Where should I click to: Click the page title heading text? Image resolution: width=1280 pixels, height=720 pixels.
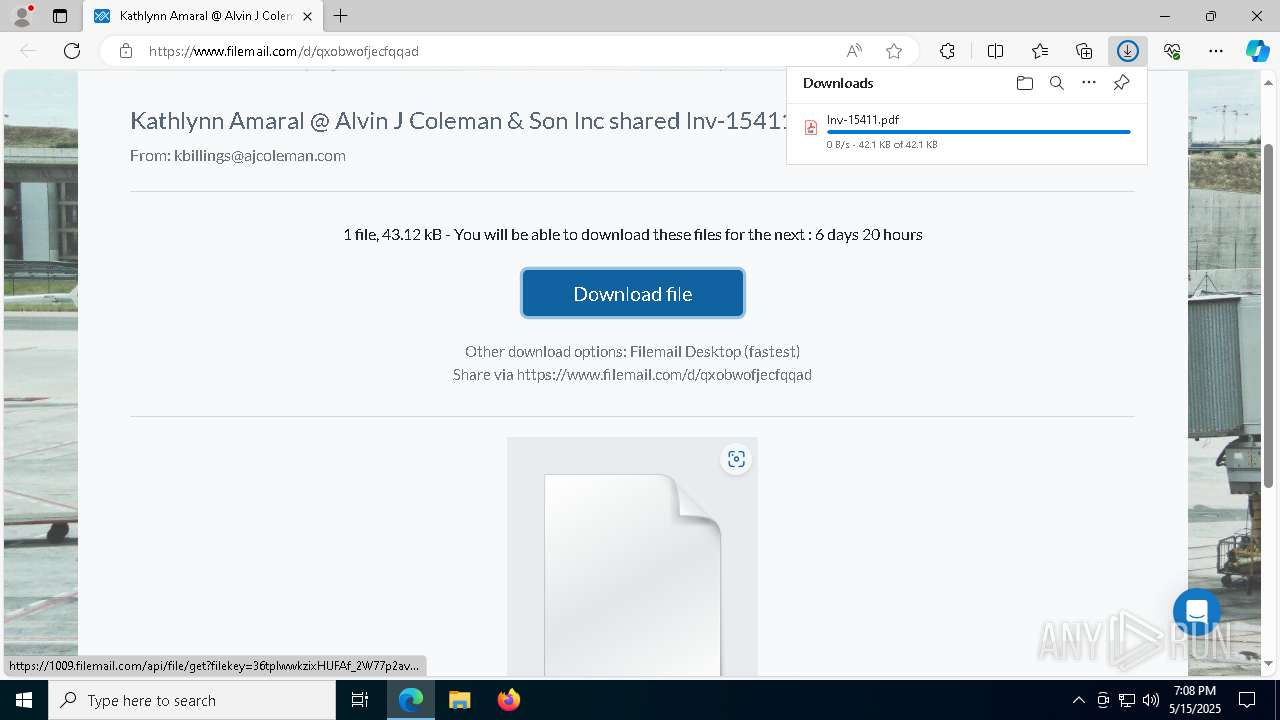pos(458,121)
